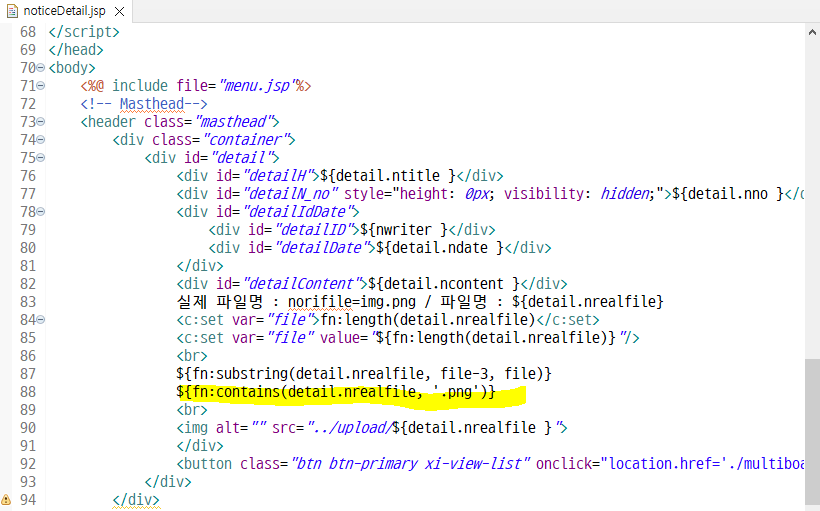Image resolution: width=820 pixels, height=511 pixels.
Task: Click the value attribute on line 85
Action: tap(340, 338)
